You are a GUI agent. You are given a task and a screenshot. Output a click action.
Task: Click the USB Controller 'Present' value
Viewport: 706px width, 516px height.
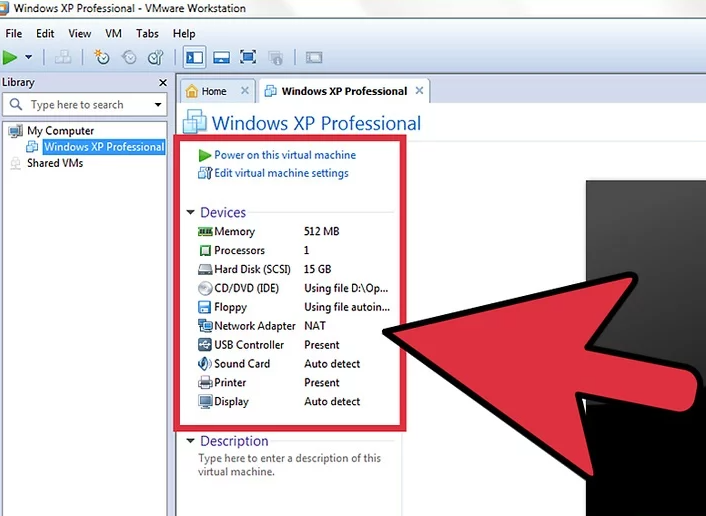coord(321,345)
